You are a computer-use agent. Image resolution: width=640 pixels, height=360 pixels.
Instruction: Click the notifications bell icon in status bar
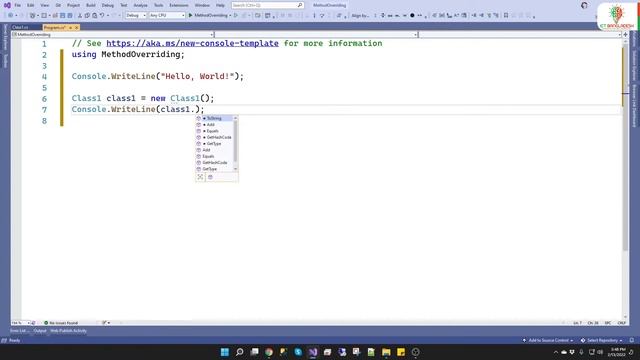coord(632,340)
